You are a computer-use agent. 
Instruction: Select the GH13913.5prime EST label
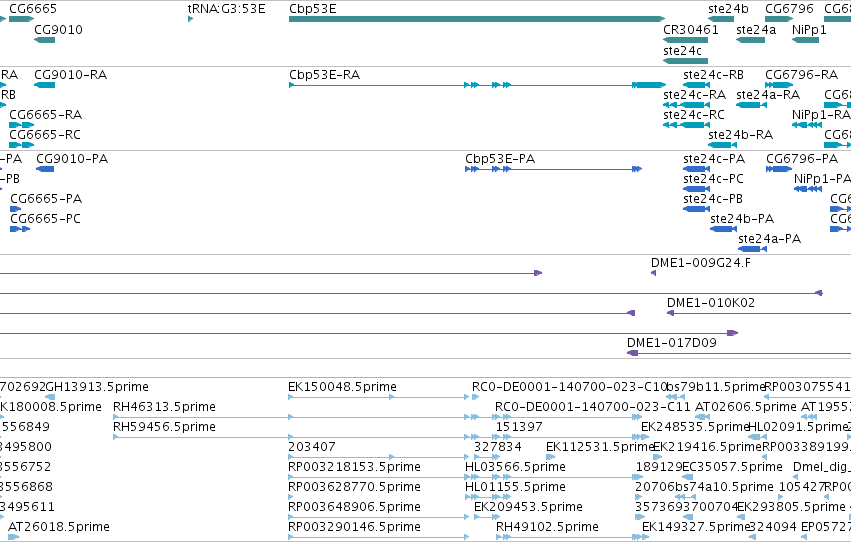pyautogui.click(x=98, y=387)
